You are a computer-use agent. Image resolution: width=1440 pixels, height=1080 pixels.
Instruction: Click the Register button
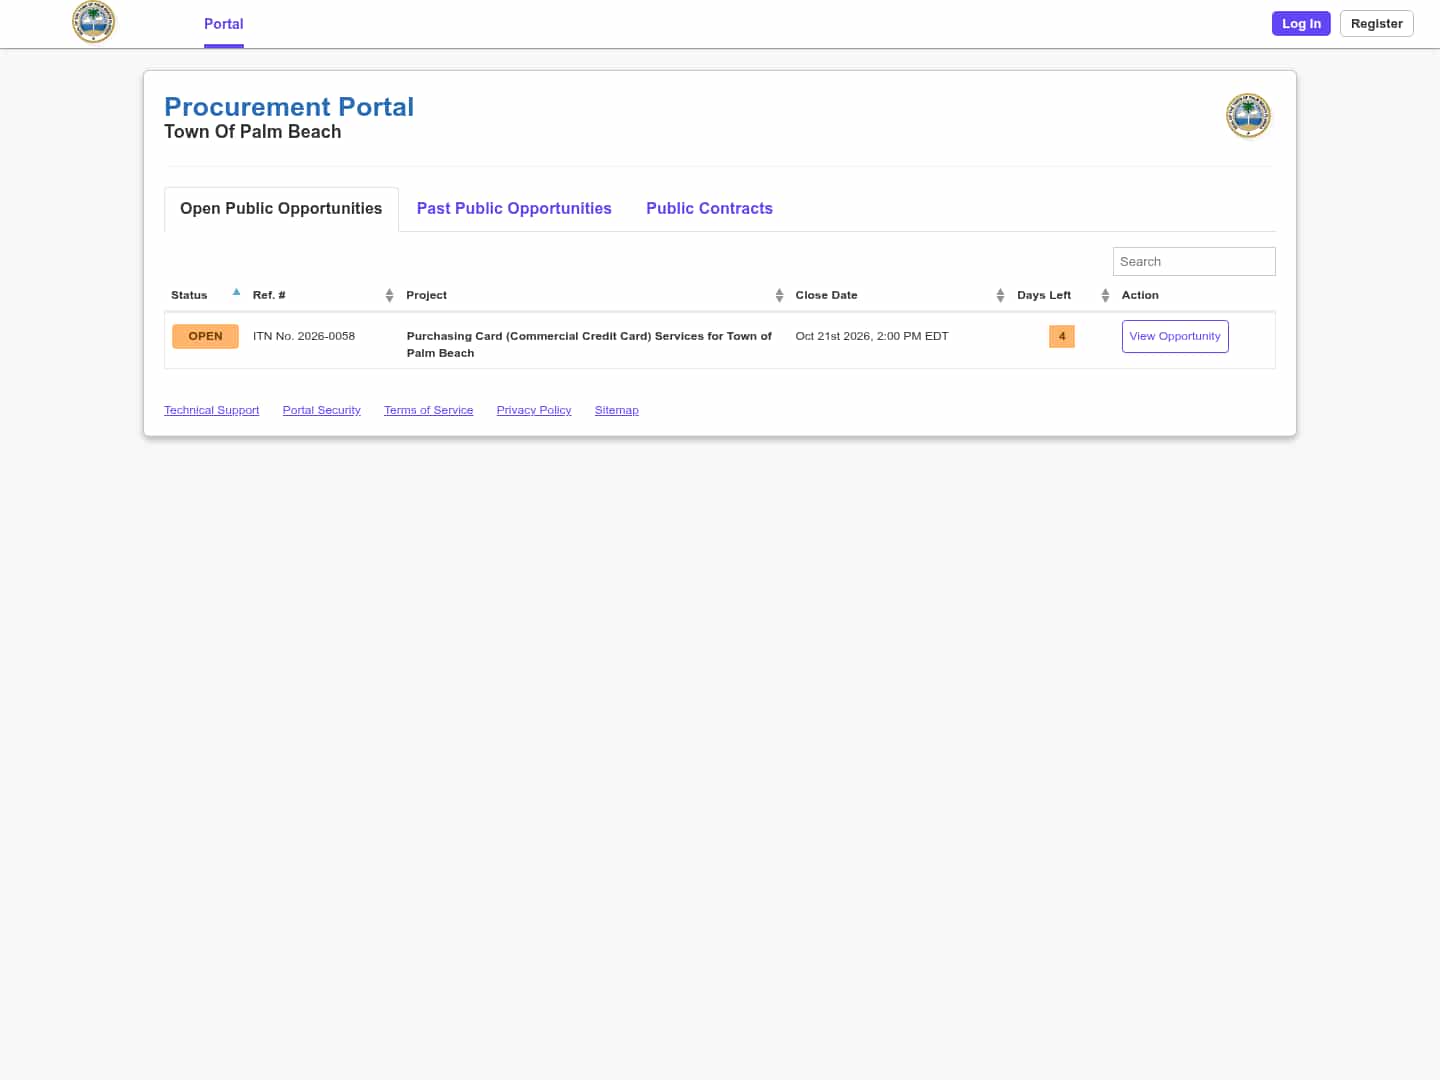point(1376,24)
